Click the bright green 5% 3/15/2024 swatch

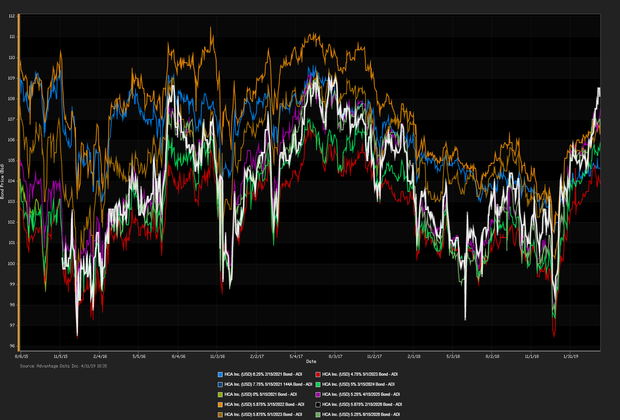click(318, 384)
